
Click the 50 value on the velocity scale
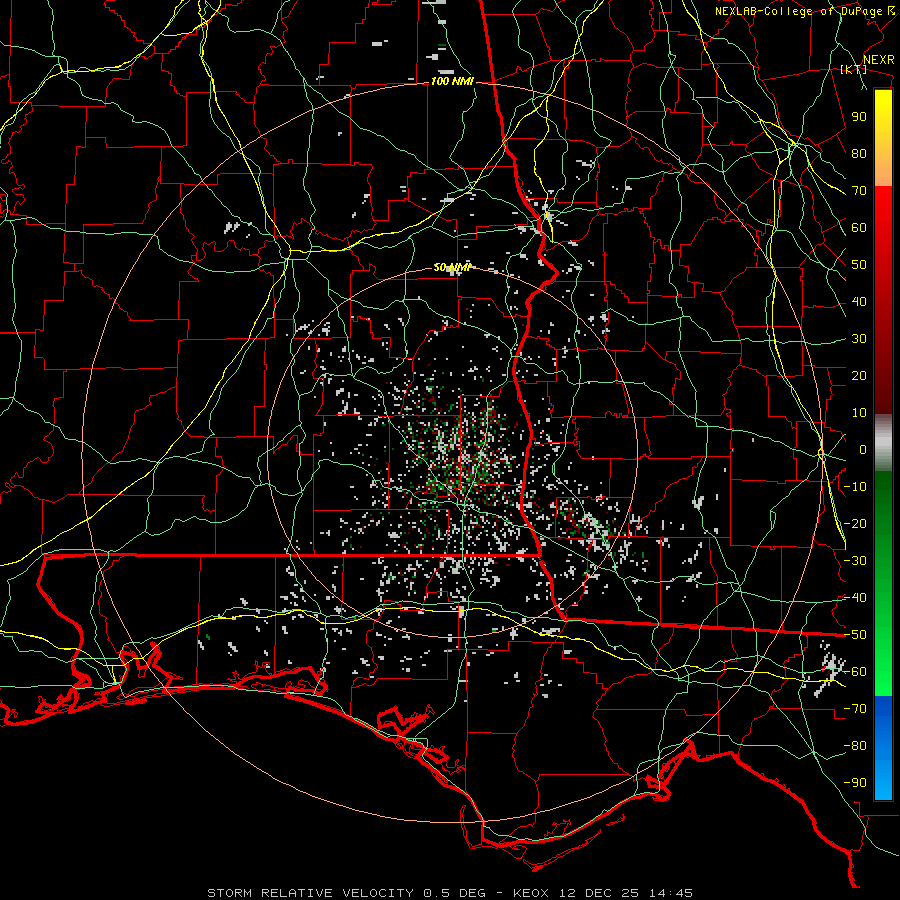pos(859,265)
